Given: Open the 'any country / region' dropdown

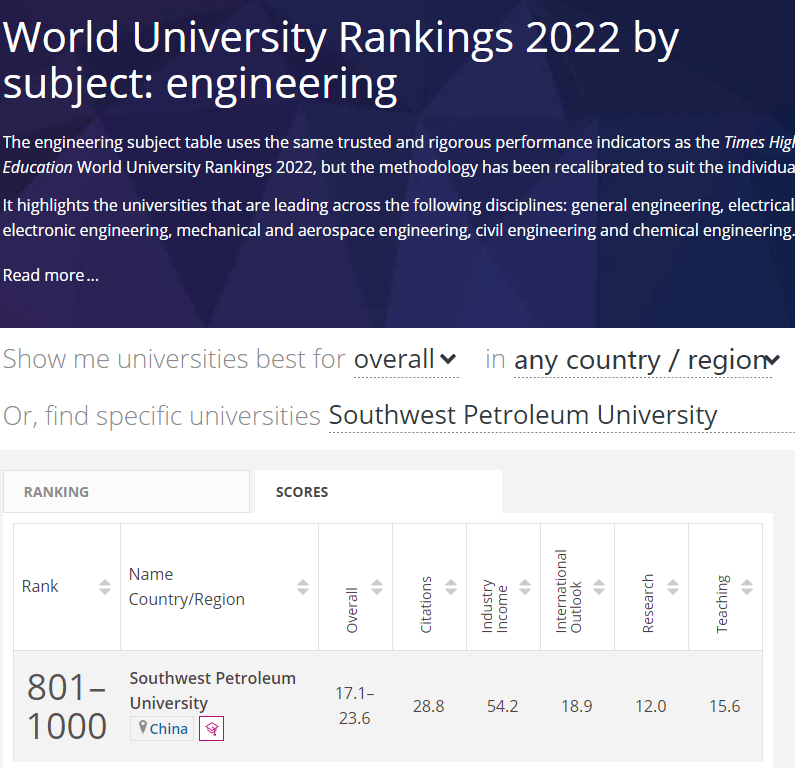Looking at the screenshot, I should coord(646,360).
